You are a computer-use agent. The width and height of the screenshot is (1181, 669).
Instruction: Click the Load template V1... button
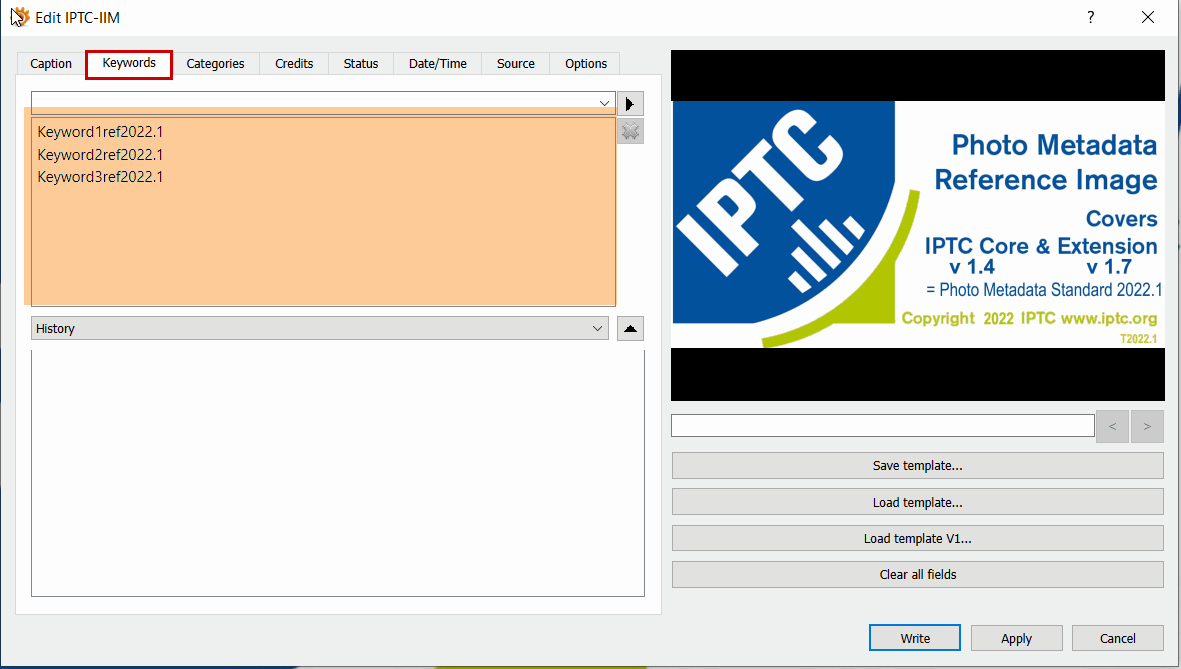click(x=917, y=539)
